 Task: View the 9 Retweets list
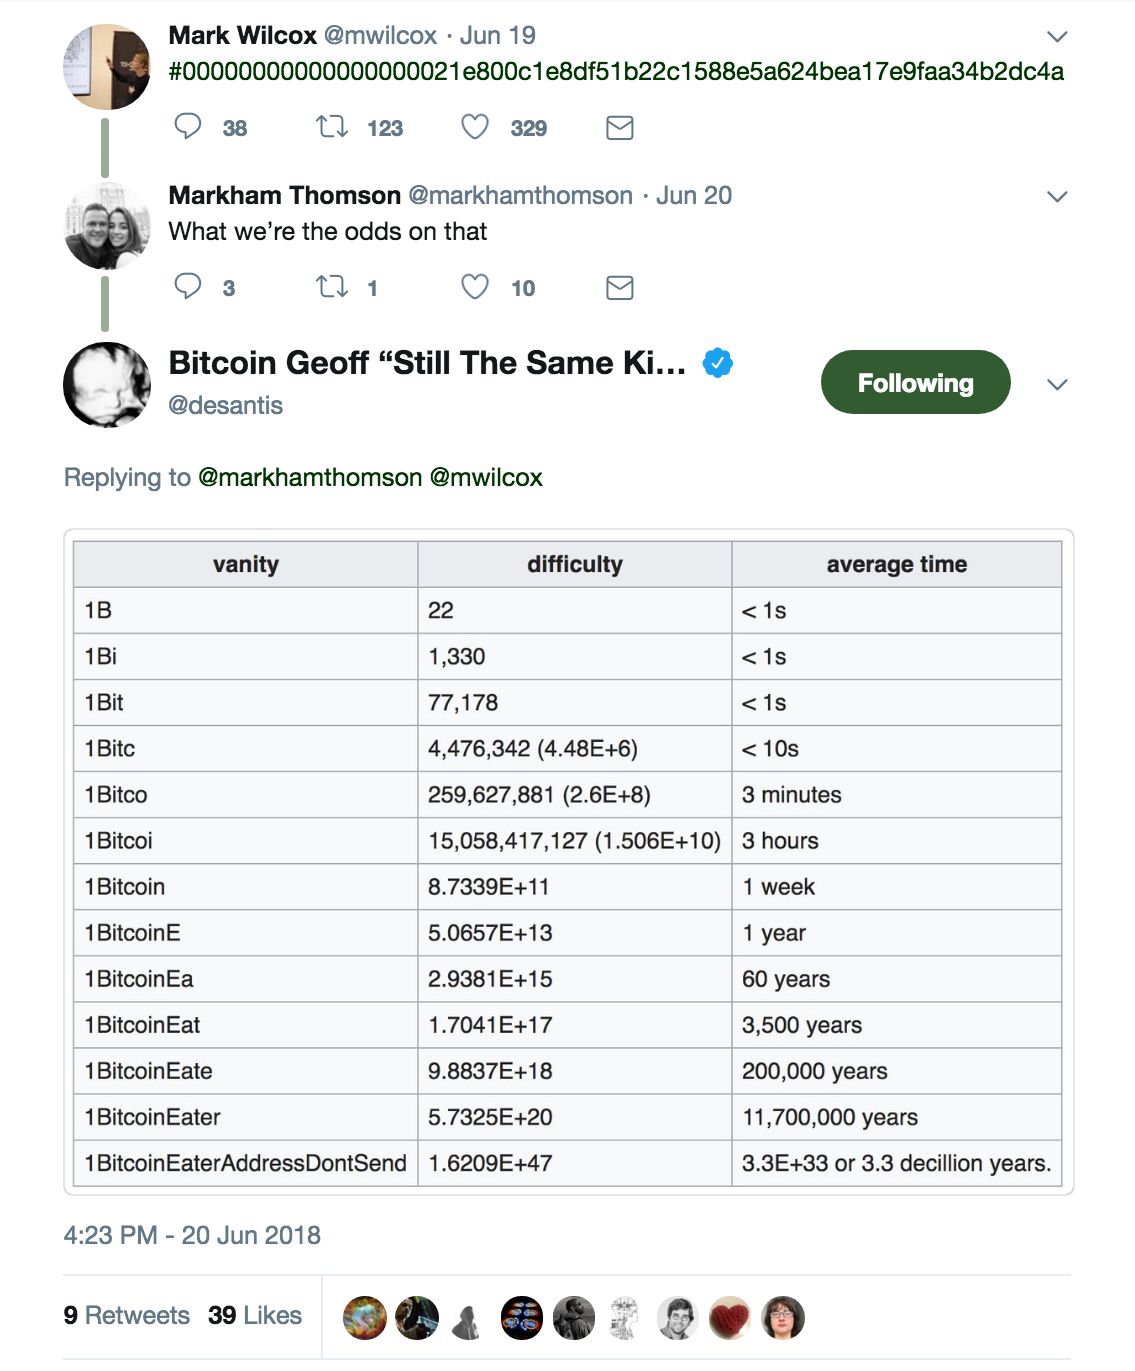pos(126,1315)
